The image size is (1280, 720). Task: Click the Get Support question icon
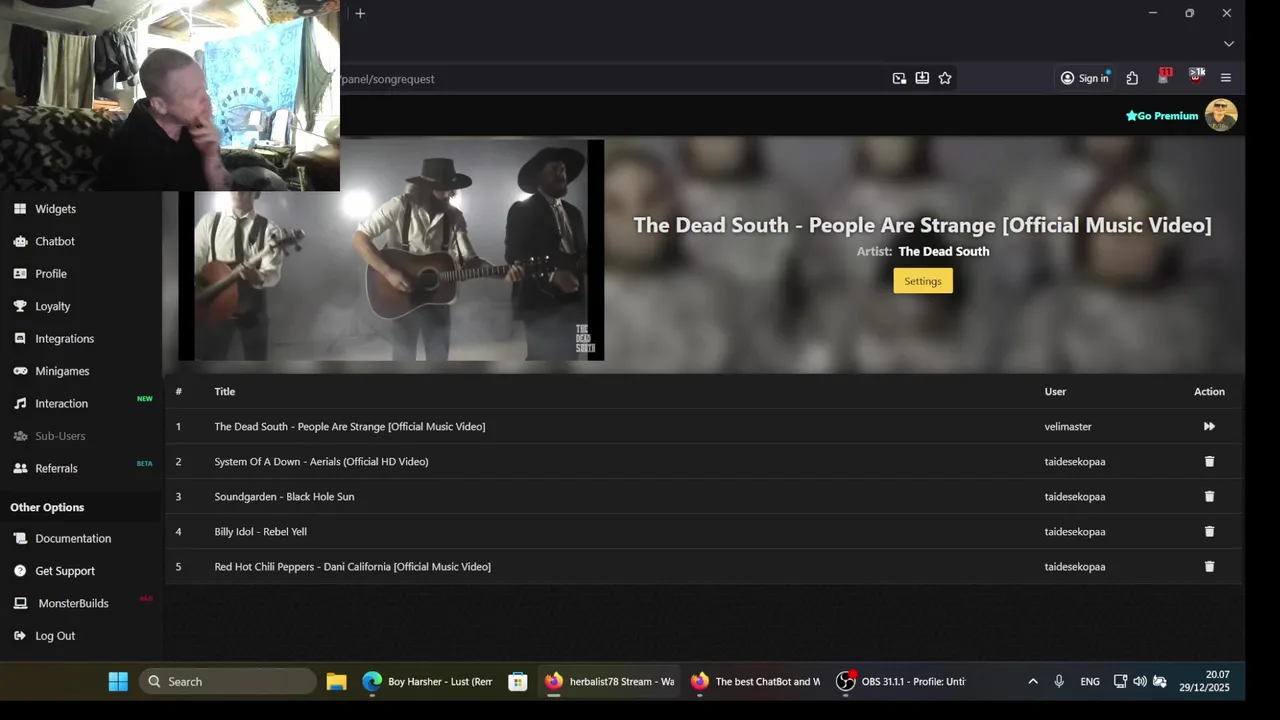[20, 571]
